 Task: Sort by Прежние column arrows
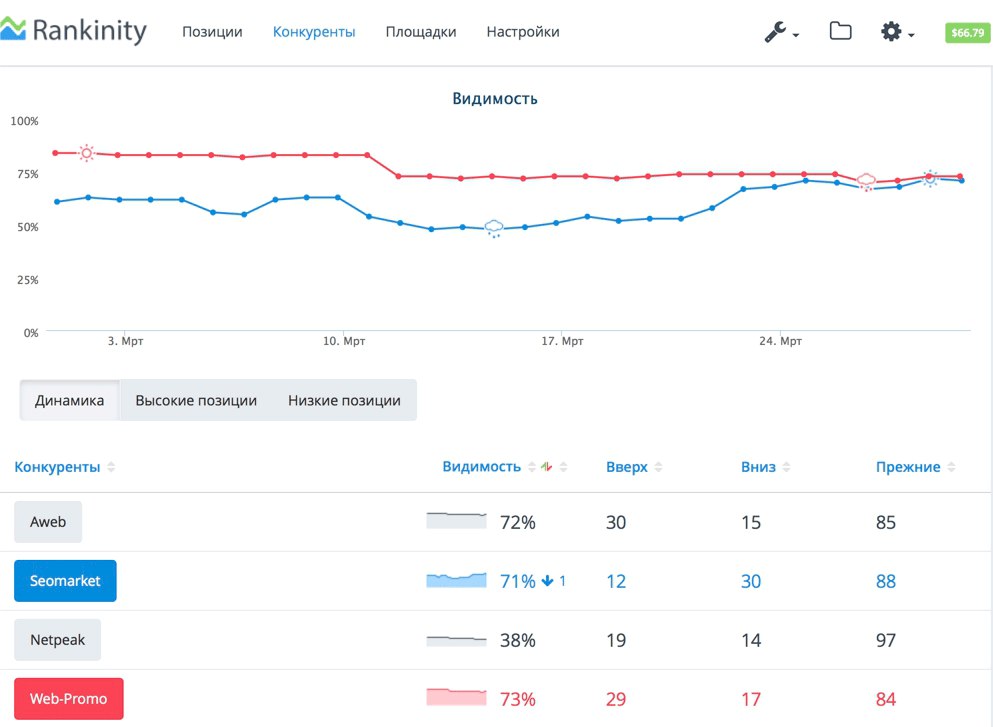[x=951, y=467]
